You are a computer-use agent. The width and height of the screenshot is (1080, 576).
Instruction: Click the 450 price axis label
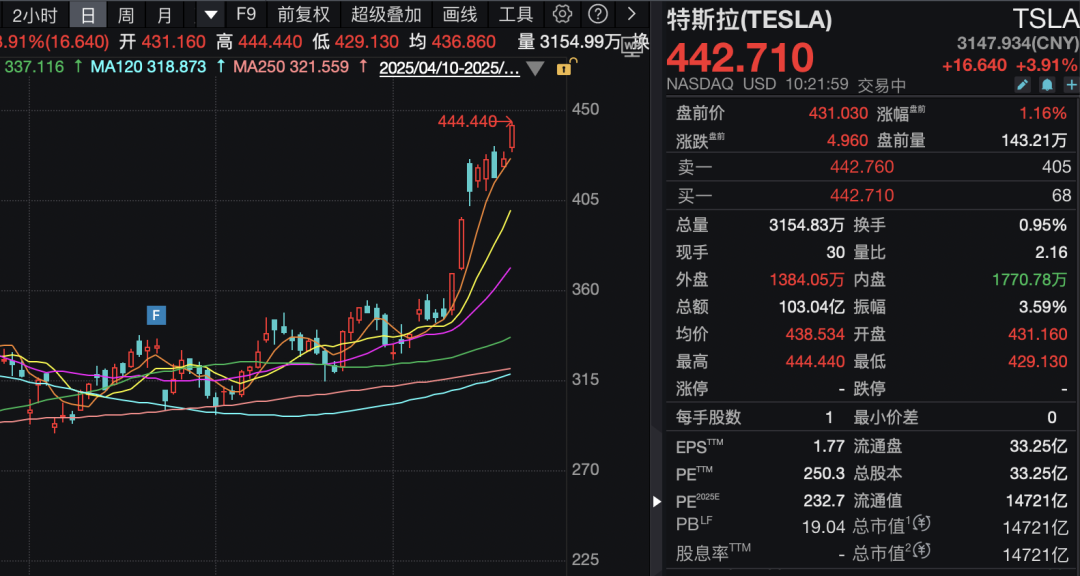[586, 110]
